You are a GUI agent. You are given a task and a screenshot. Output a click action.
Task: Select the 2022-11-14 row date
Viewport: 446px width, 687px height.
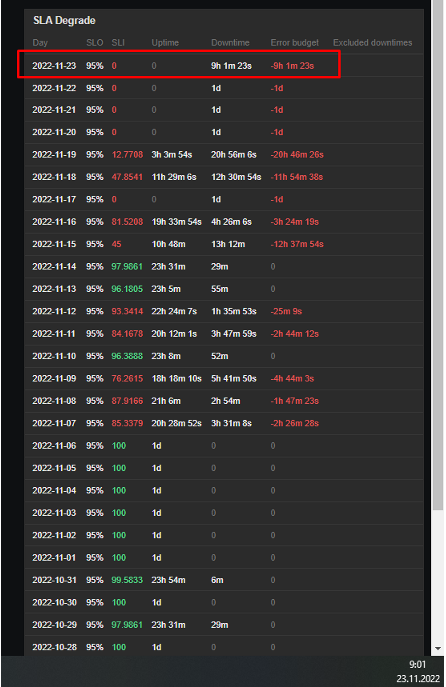(54, 267)
